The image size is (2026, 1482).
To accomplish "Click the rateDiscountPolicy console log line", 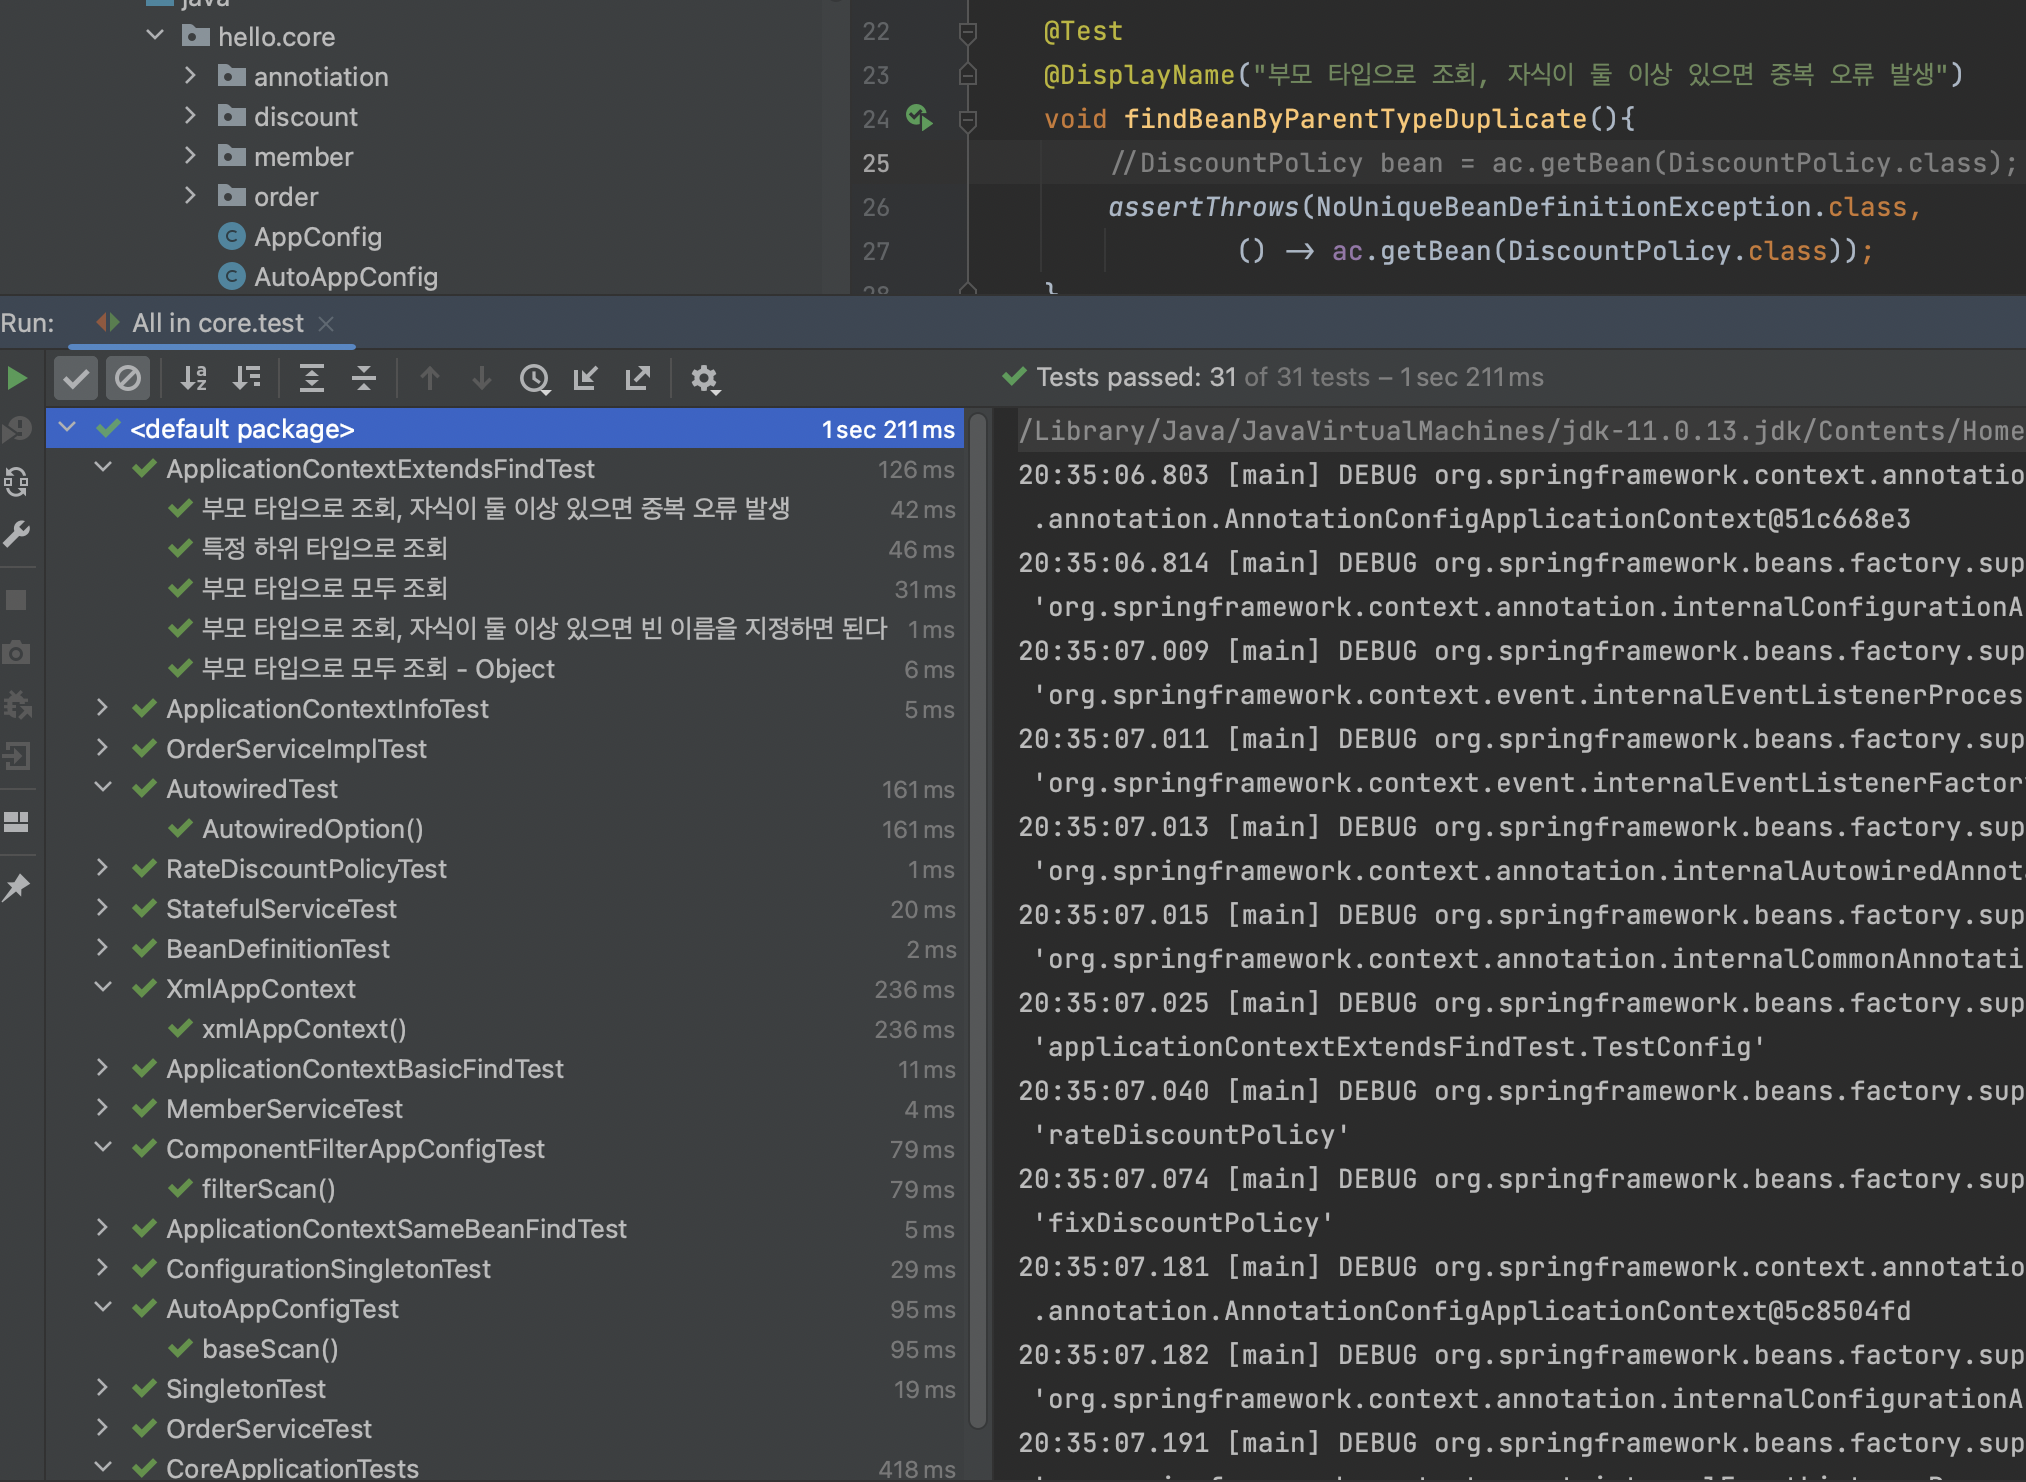I will pyautogui.click(x=1191, y=1135).
